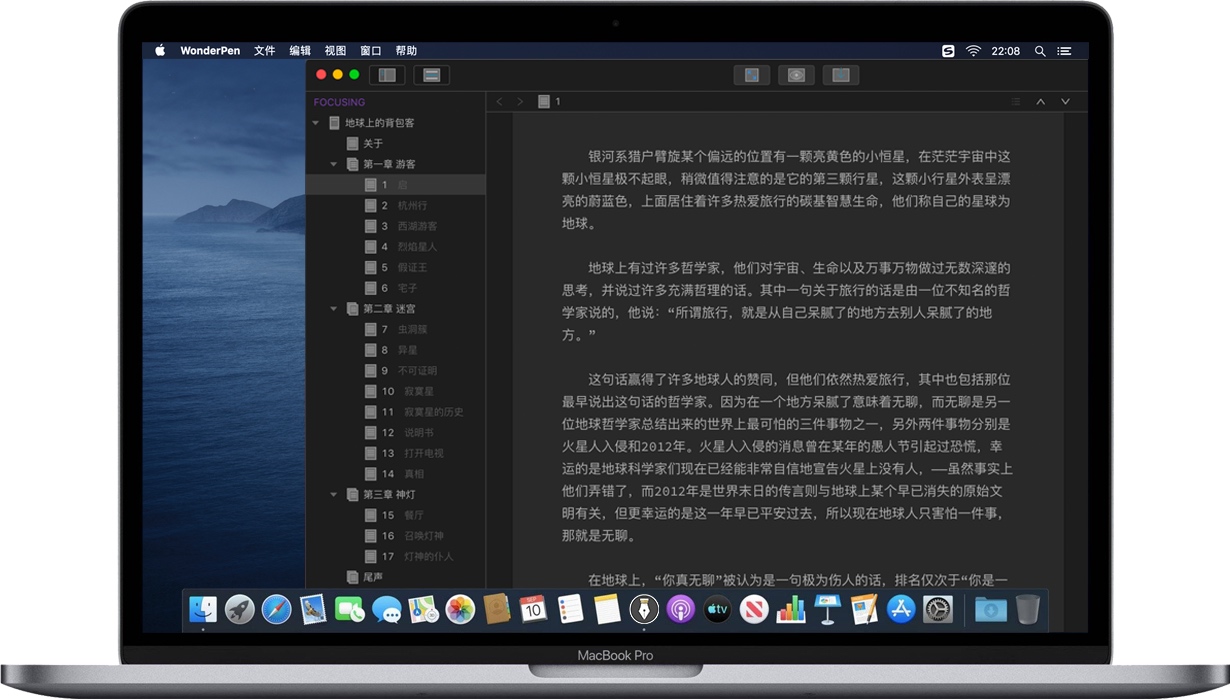Select the outline list view icon in toolbar
This screenshot has width=1230, height=700.
click(431, 74)
